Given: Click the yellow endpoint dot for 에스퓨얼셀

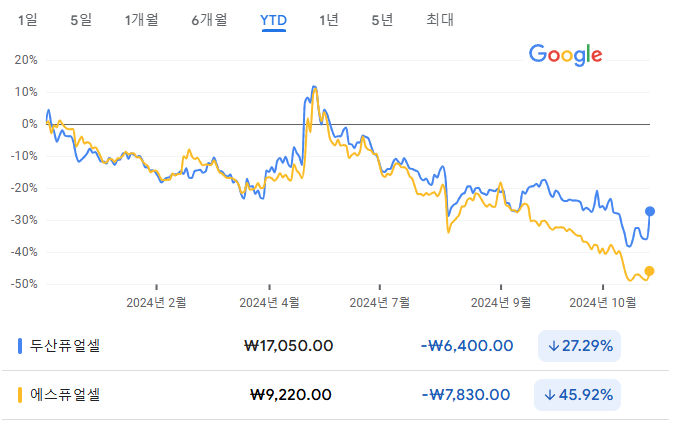Looking at the screenshot, I should point(649,271).
